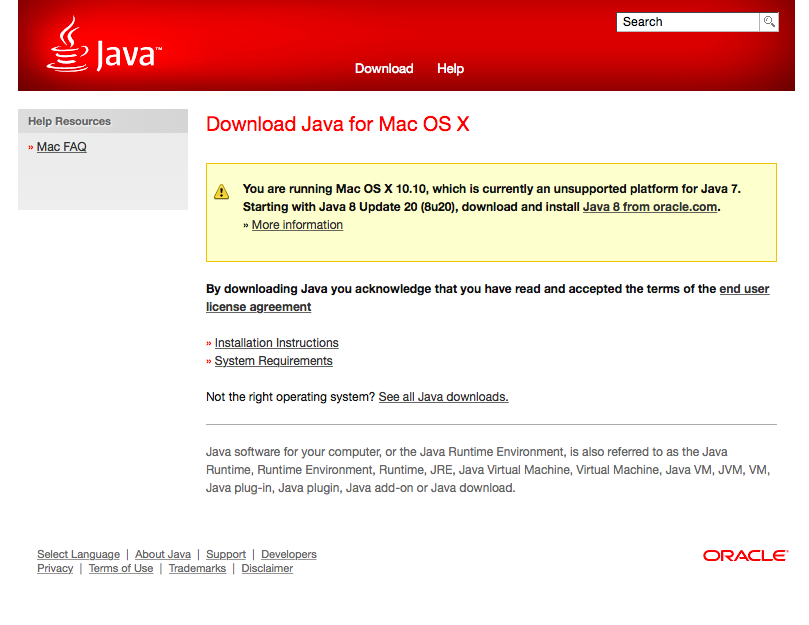Click the Oracle logo in footer

[746, 555]
